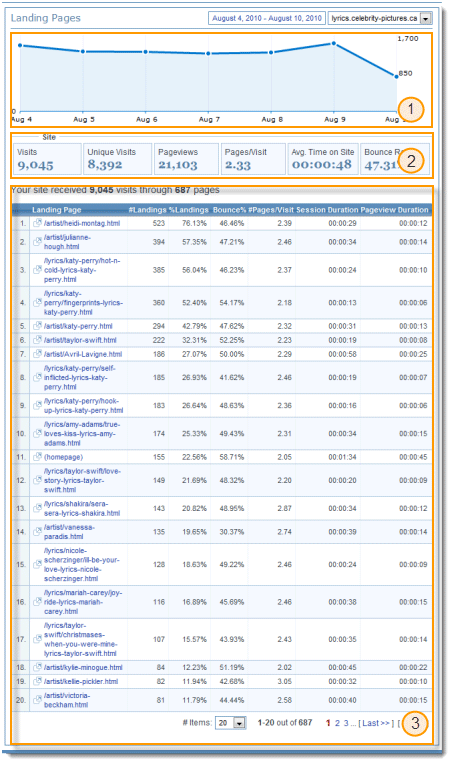Image resolution: width=454 pixels, height=765 pixels.
Task: Open /artist/kylie-minogue.html landing page link
Action: [x=83, y=667]
